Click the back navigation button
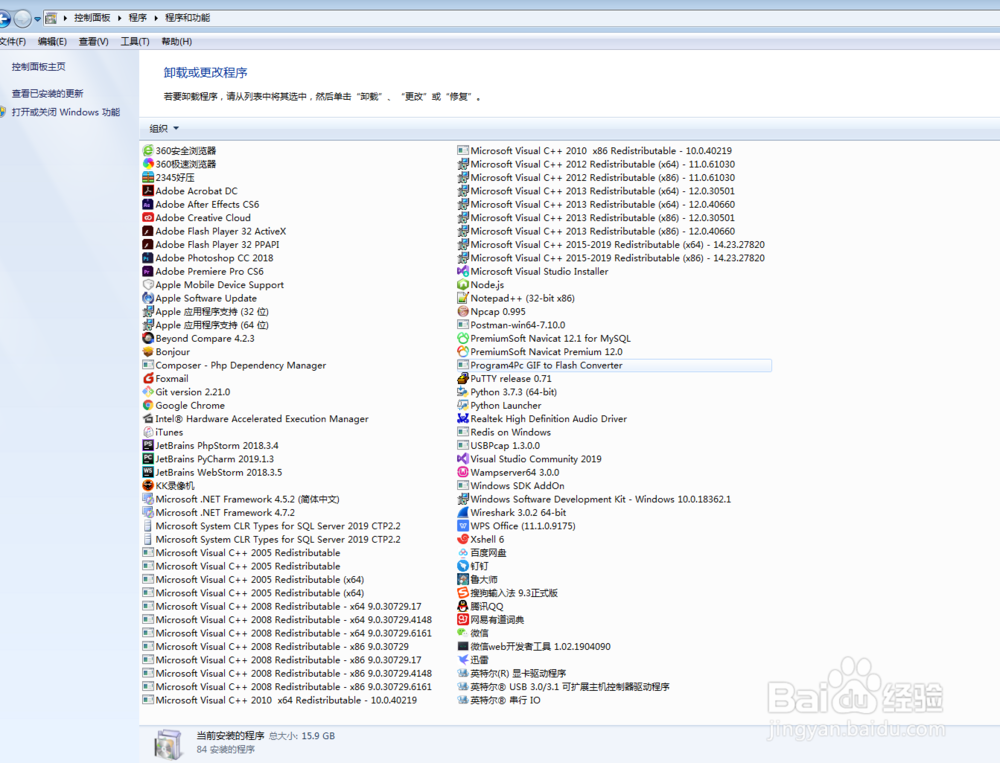This screenshot has height=763, width=1000. (x=3, y=19)
